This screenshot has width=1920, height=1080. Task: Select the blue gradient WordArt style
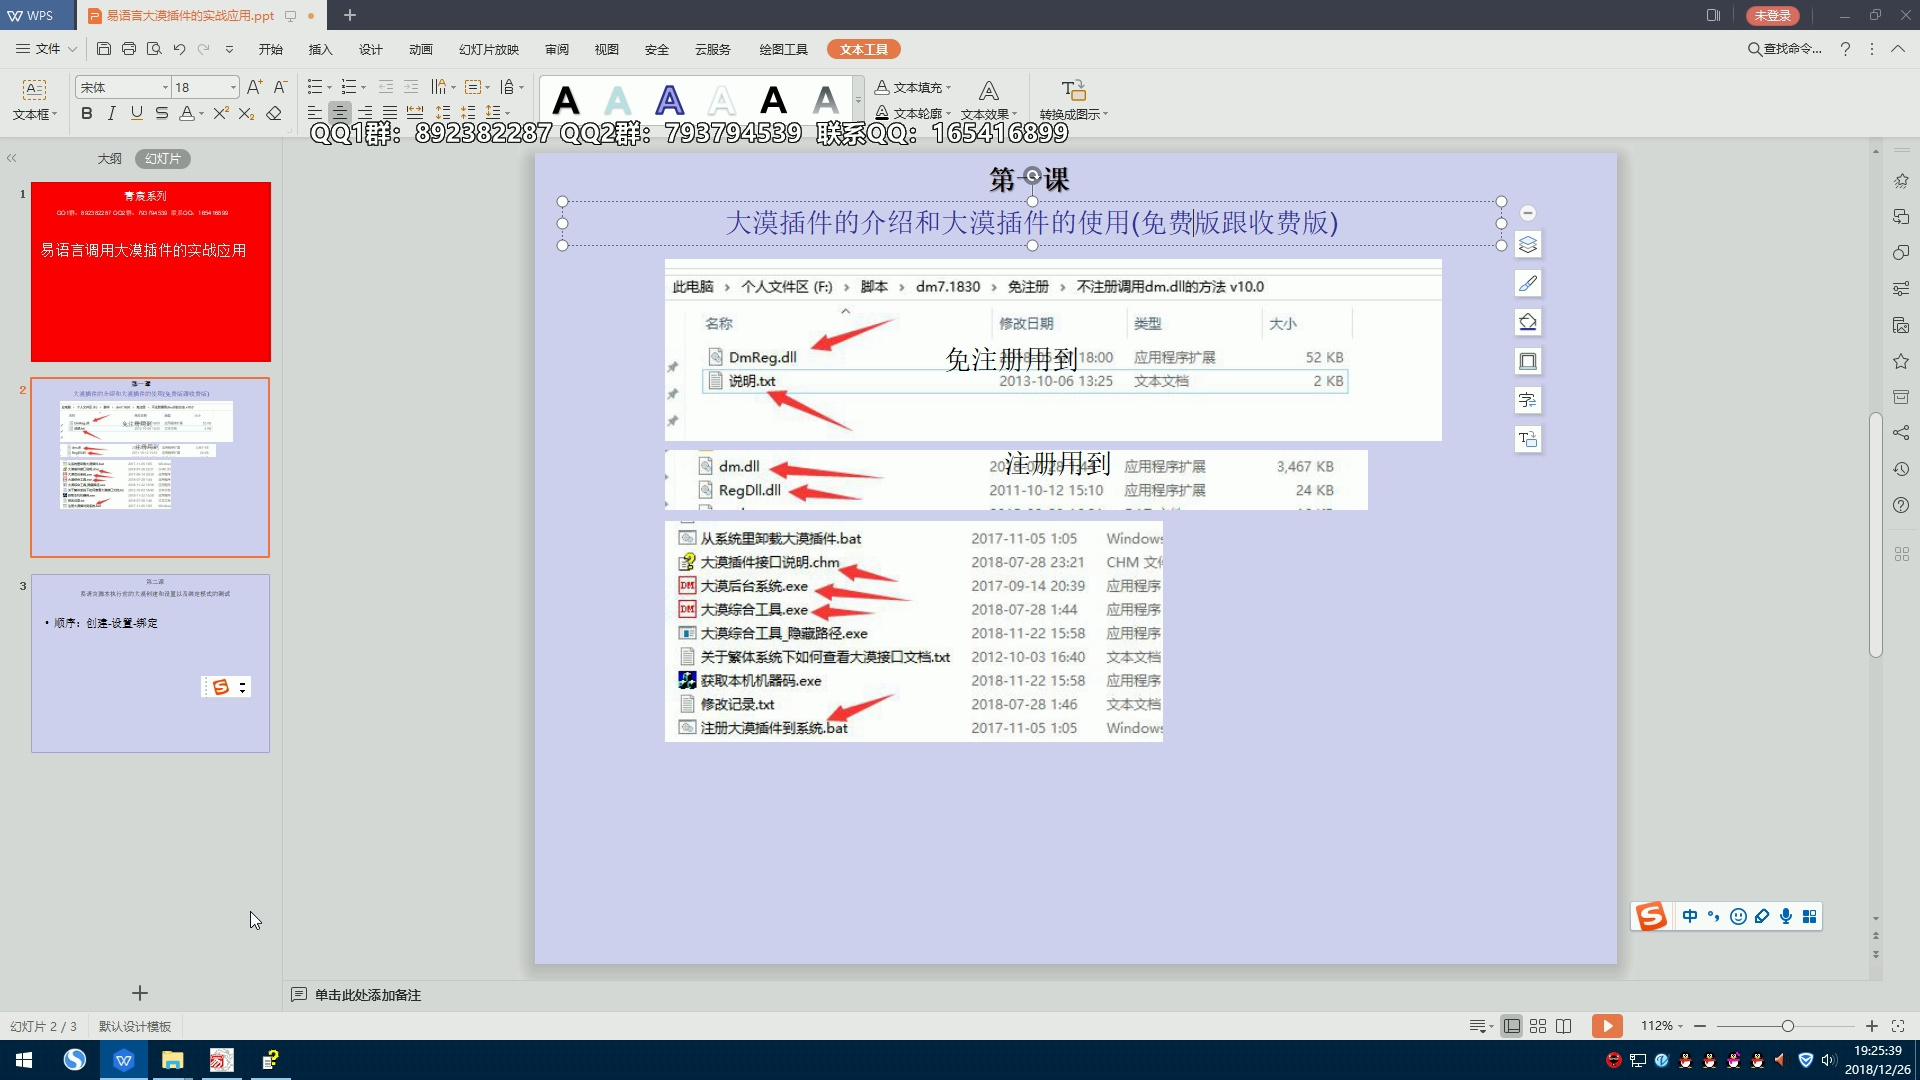coord(669,100)
